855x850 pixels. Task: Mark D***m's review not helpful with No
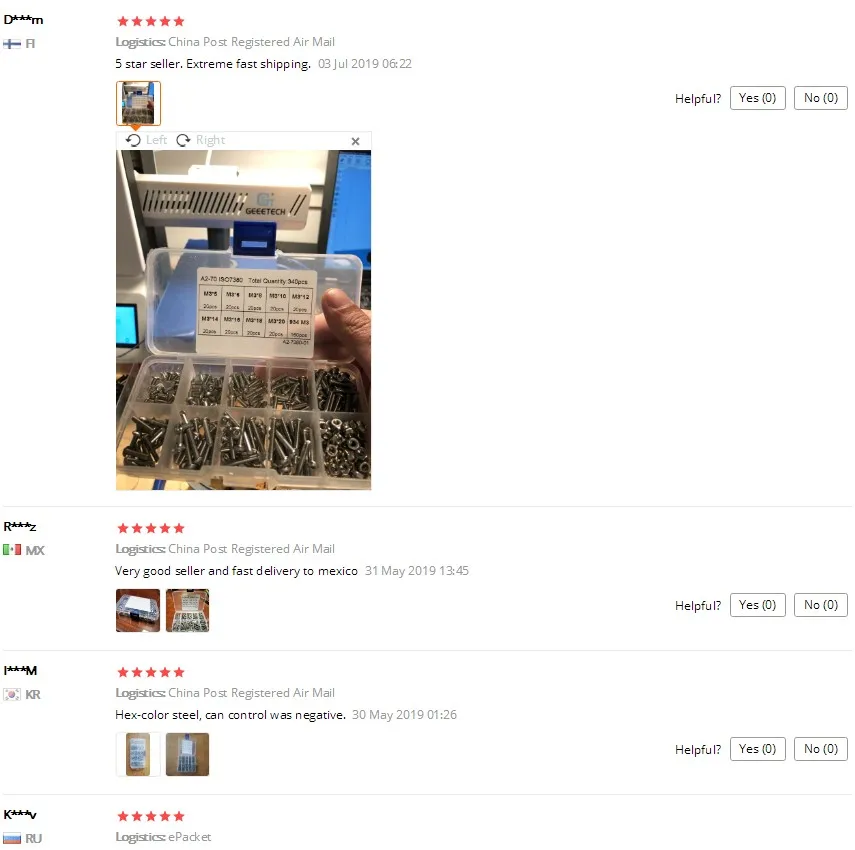point(821,98)
